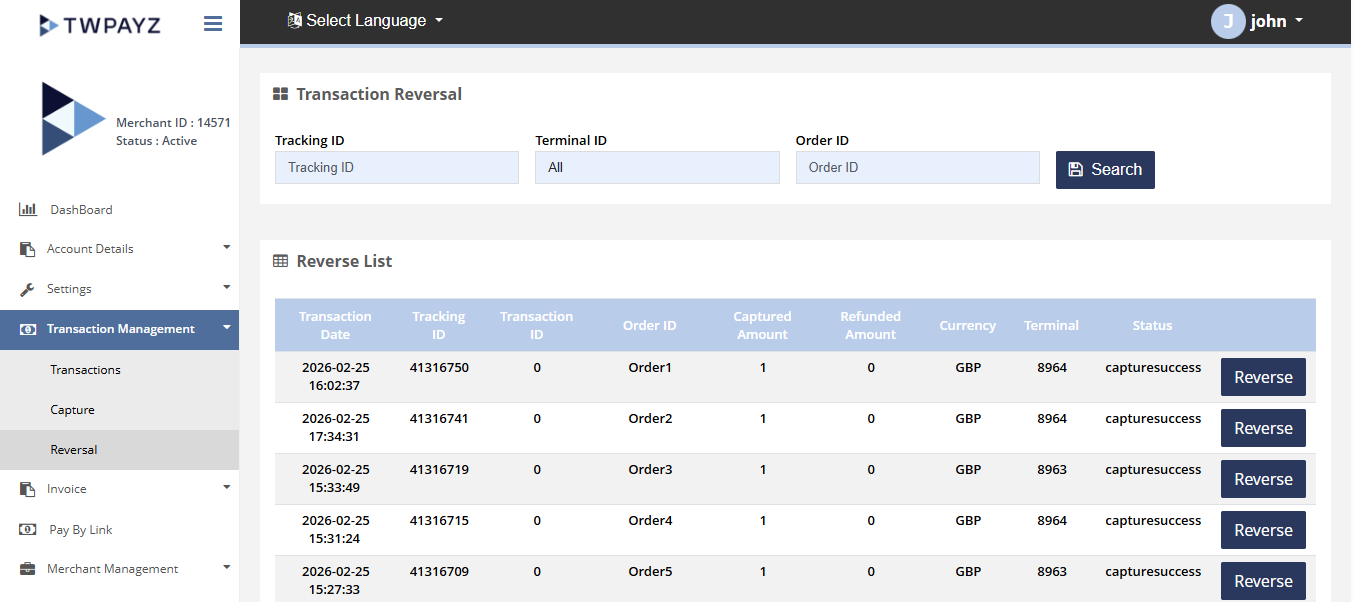Image resolution: width=1354 pixels, height=602 pixels.
Task: Click the TWPAYZ logo in header
Action: pos(100,24)
